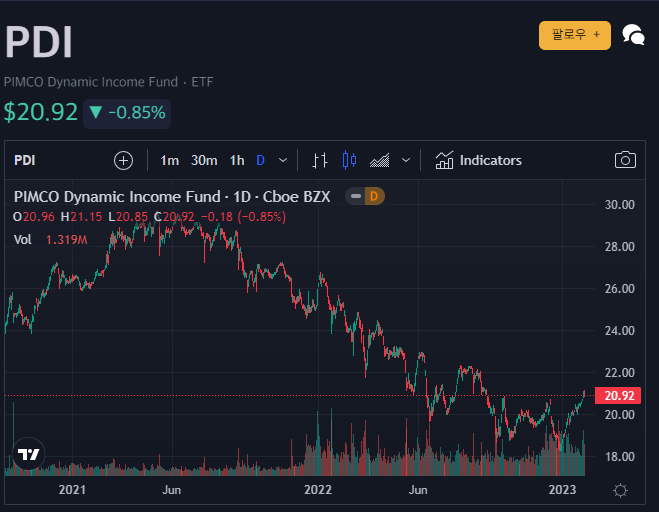
Task: Click the 18.00 price axis label
Action: (619, 457)
